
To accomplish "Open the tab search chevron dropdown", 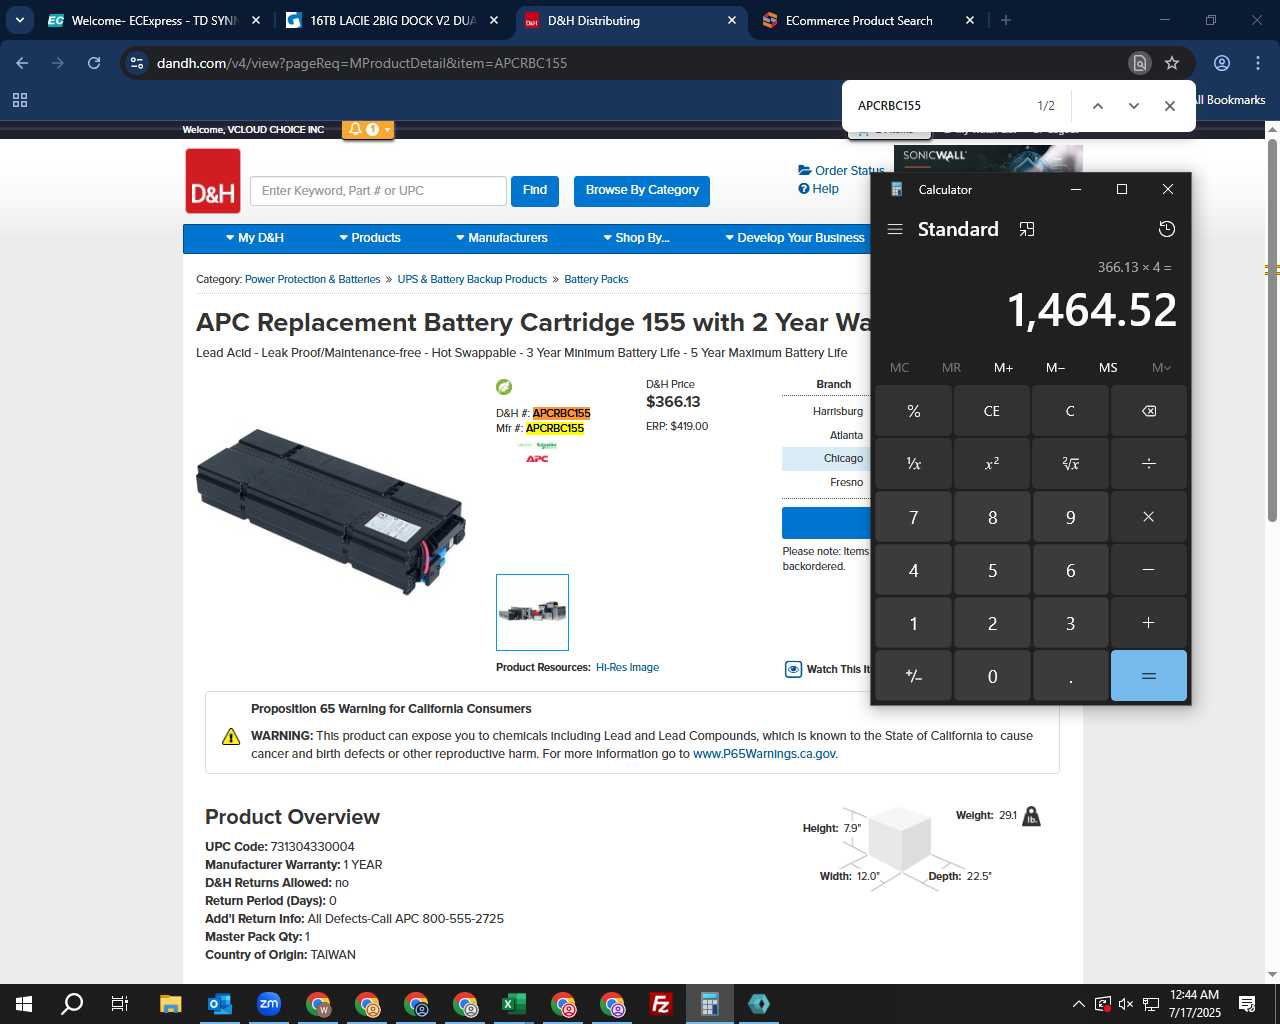I will click(19, 20).
